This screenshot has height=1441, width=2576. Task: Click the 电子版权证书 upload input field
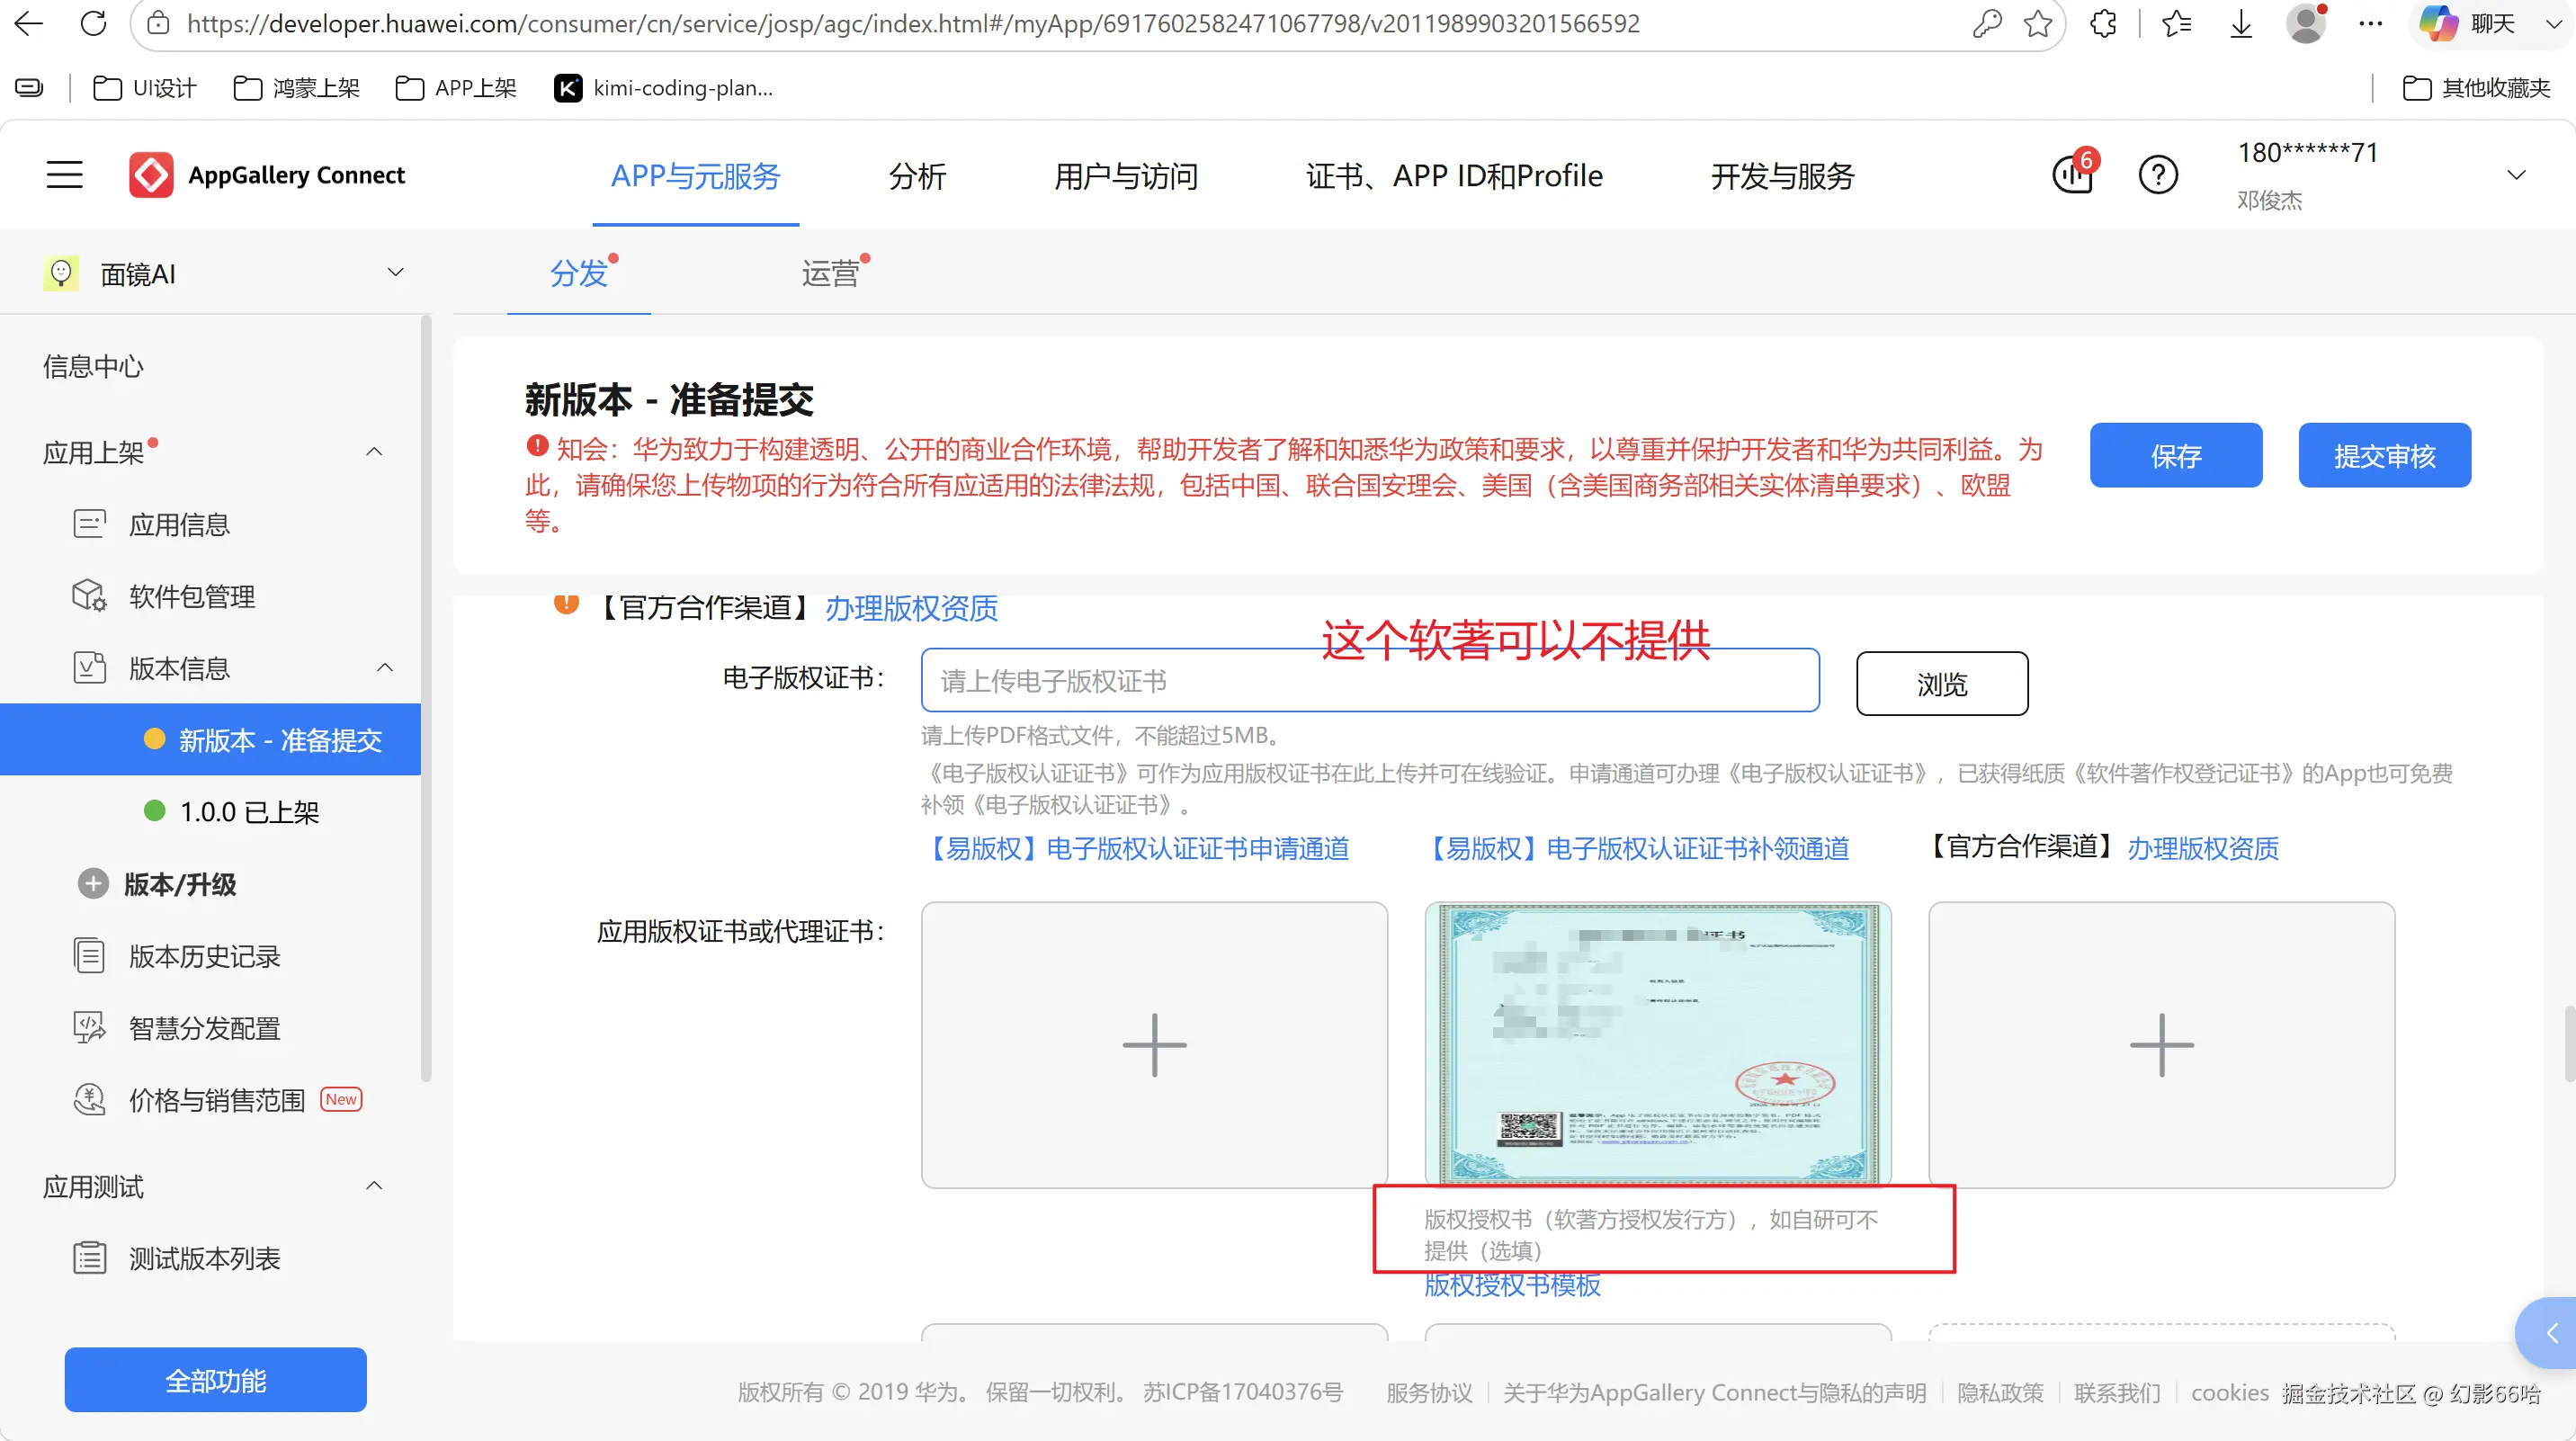pyautogui.click(x=1370, y=680)
